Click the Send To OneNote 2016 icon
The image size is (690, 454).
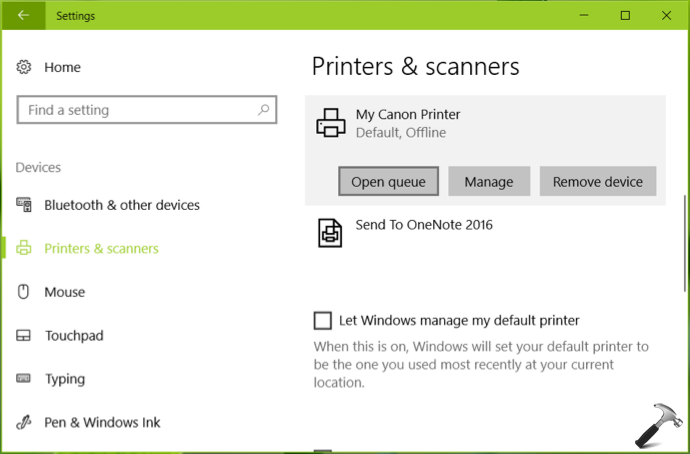330,233
